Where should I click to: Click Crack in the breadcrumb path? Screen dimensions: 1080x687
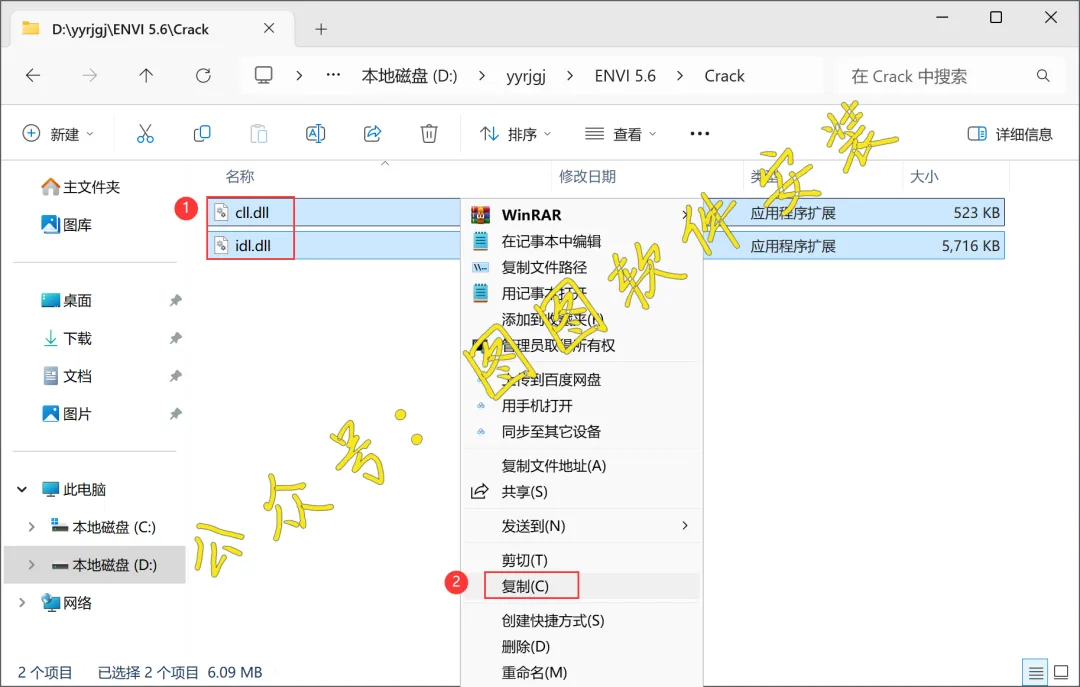pos(724,76)
